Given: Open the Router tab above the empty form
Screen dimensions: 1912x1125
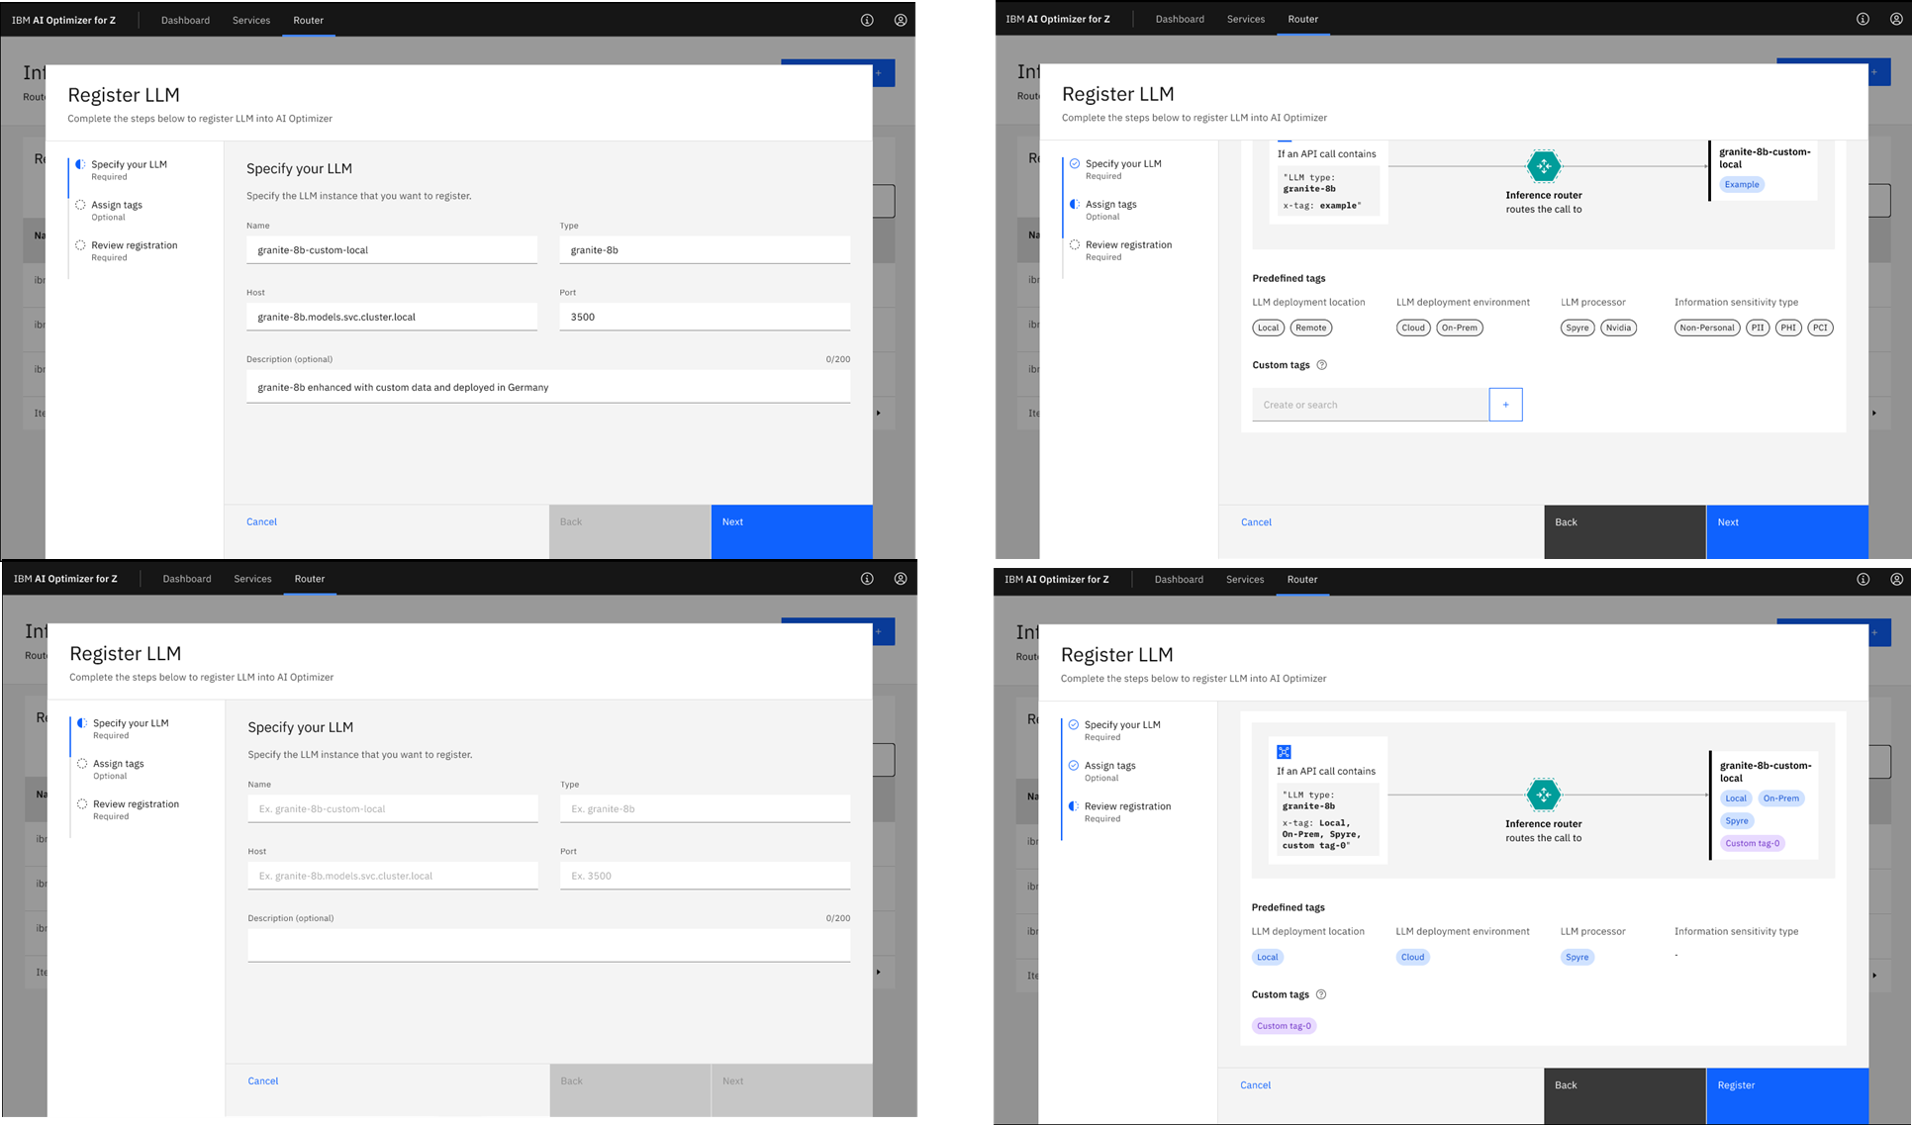Looking at the screenshot, I should tap(310, 579).
